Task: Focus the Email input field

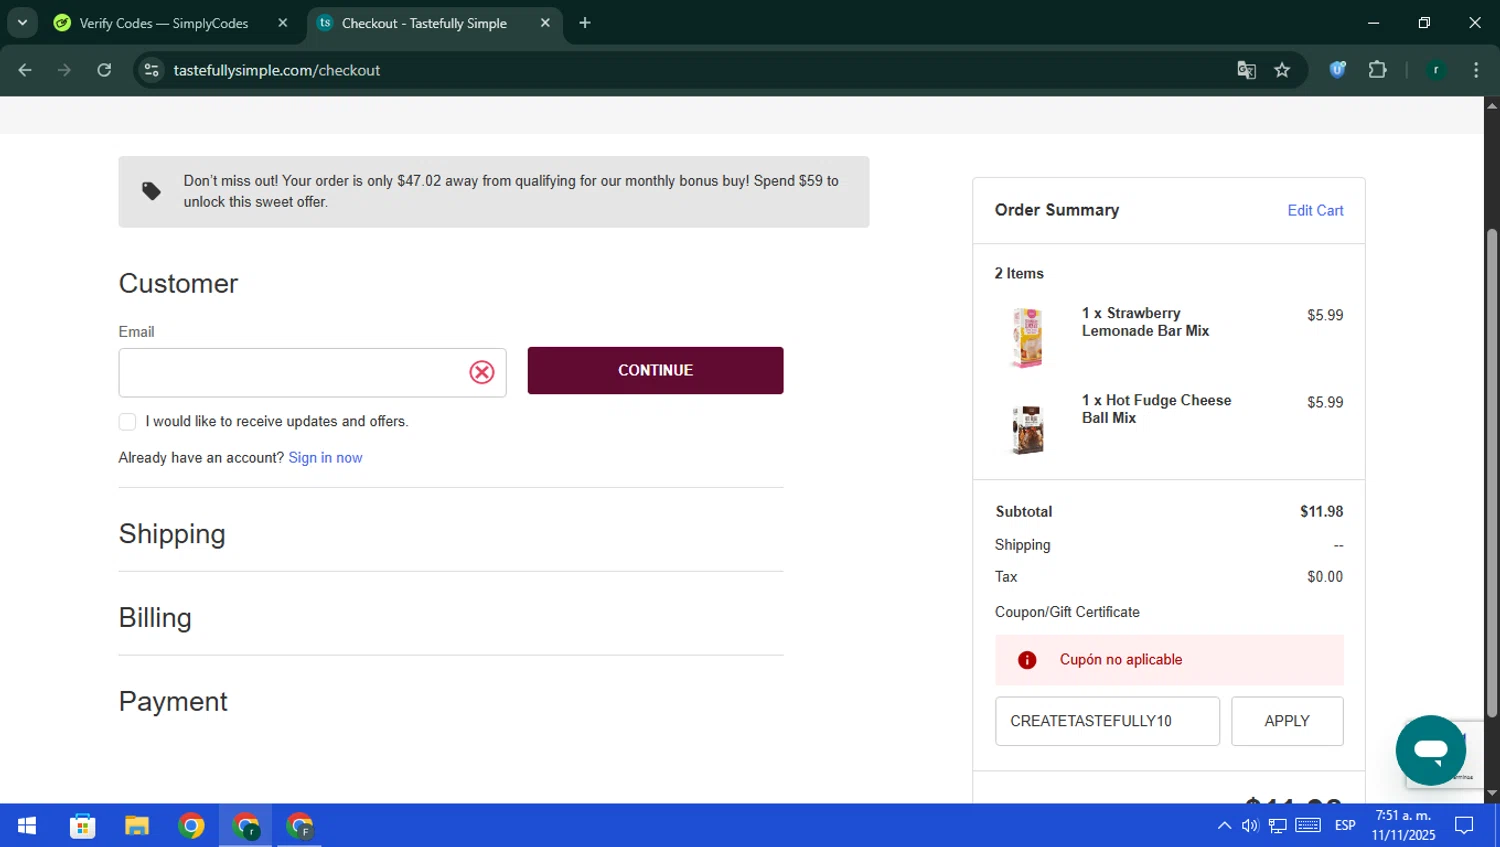Action: [x=312, y=372]
